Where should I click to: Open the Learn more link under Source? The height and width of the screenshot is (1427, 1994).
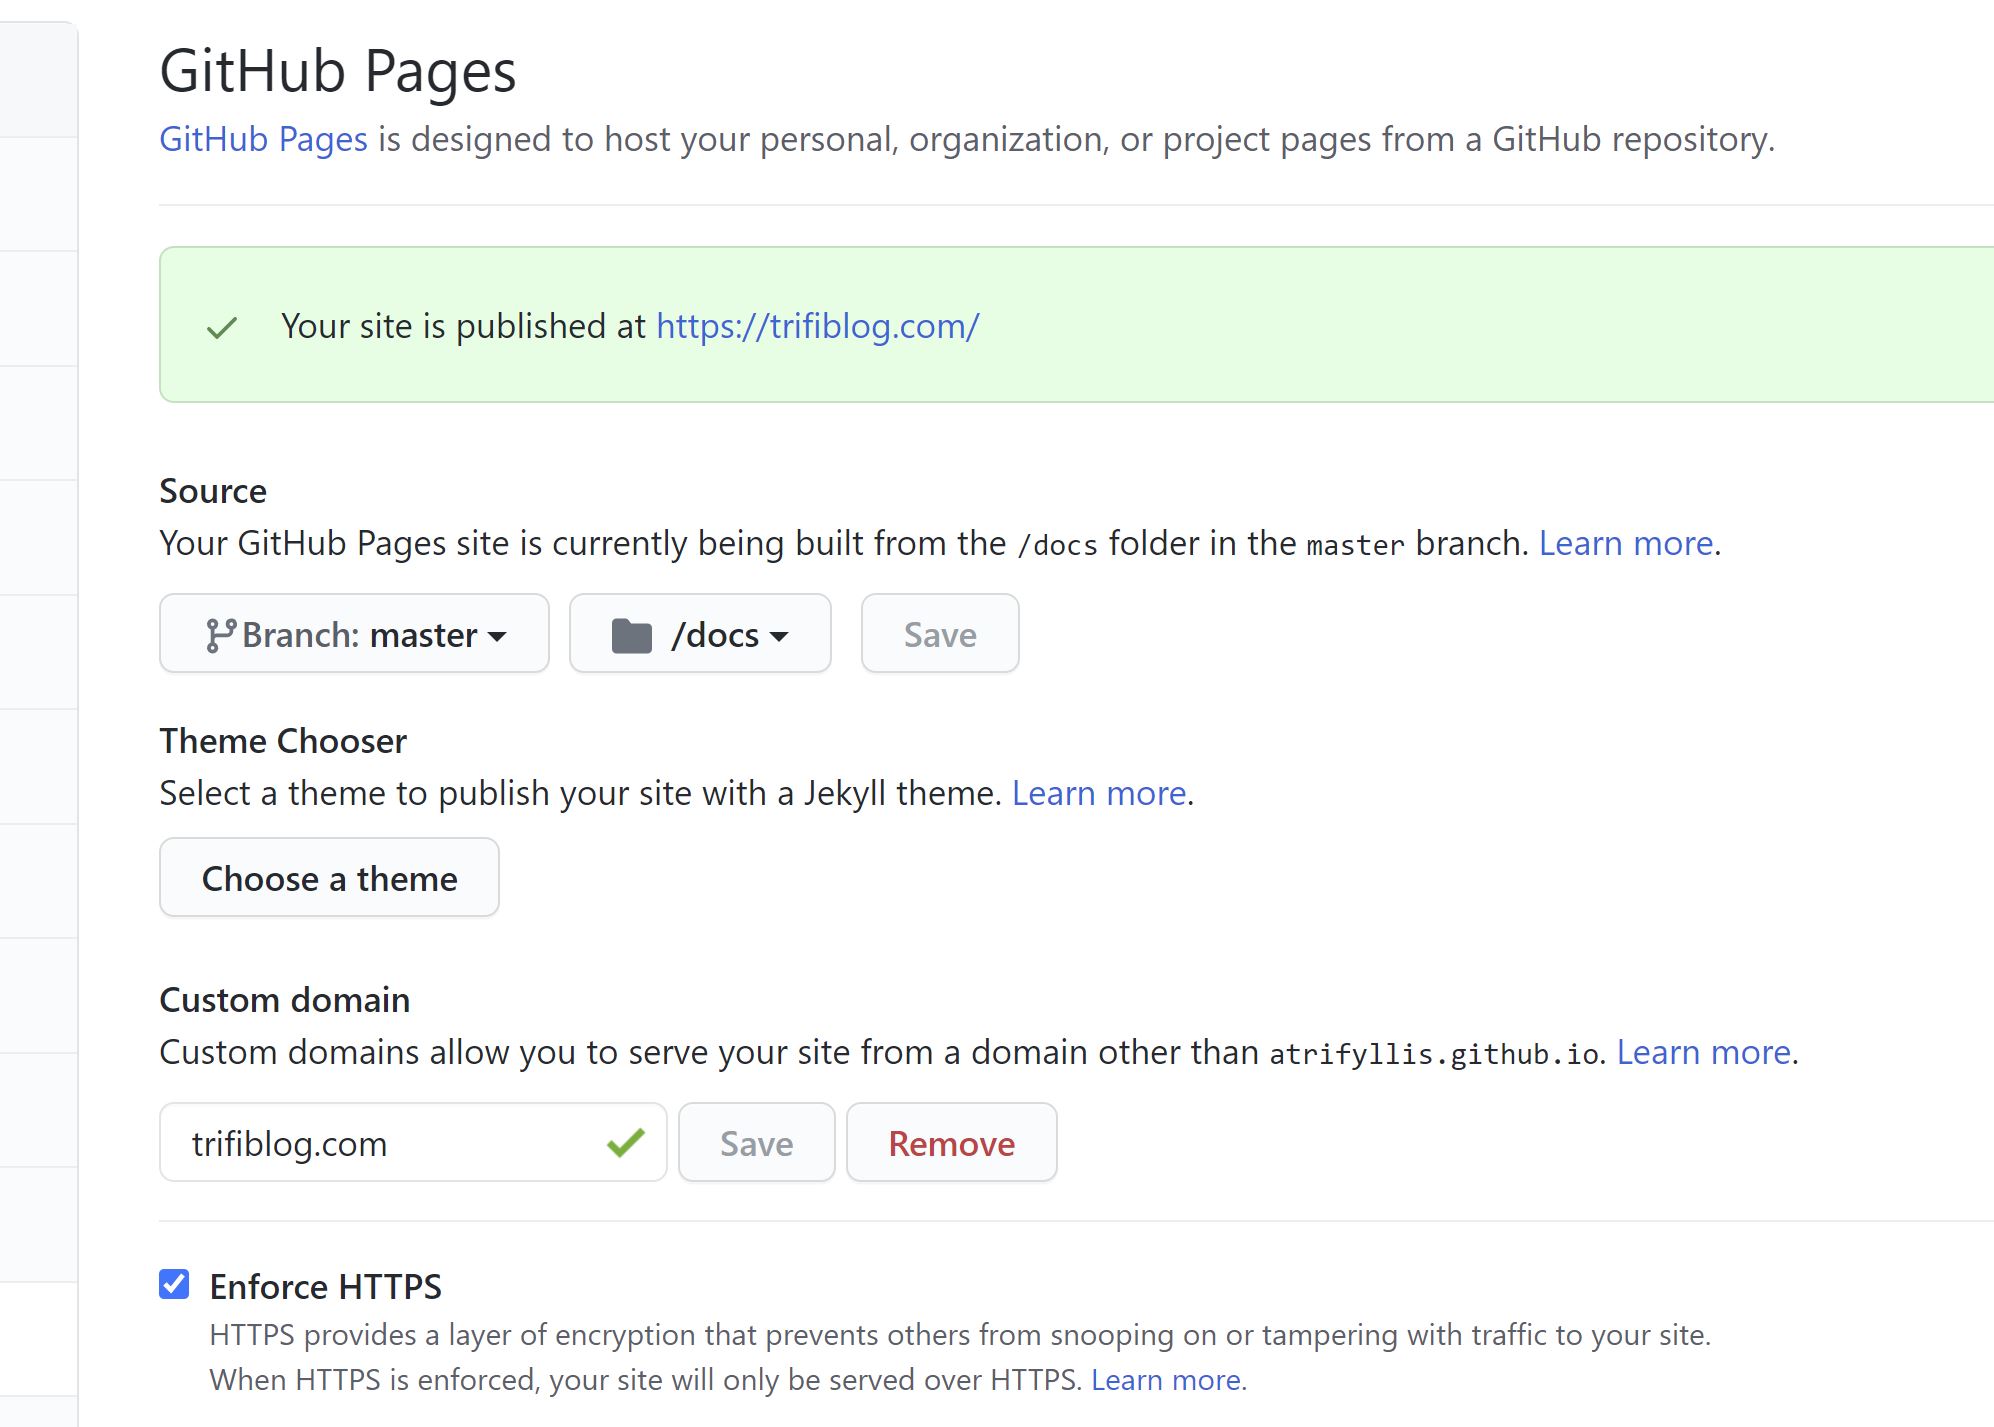1626,543
